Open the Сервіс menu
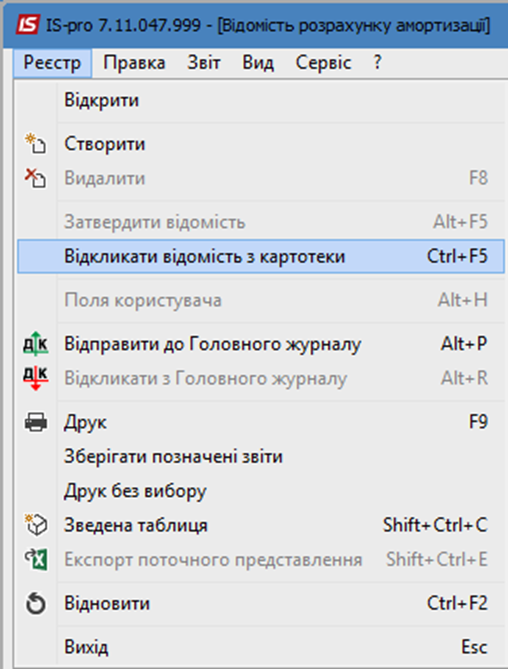Screen dimensions: 508x669 pyautogui.click(x=323, y=63)
